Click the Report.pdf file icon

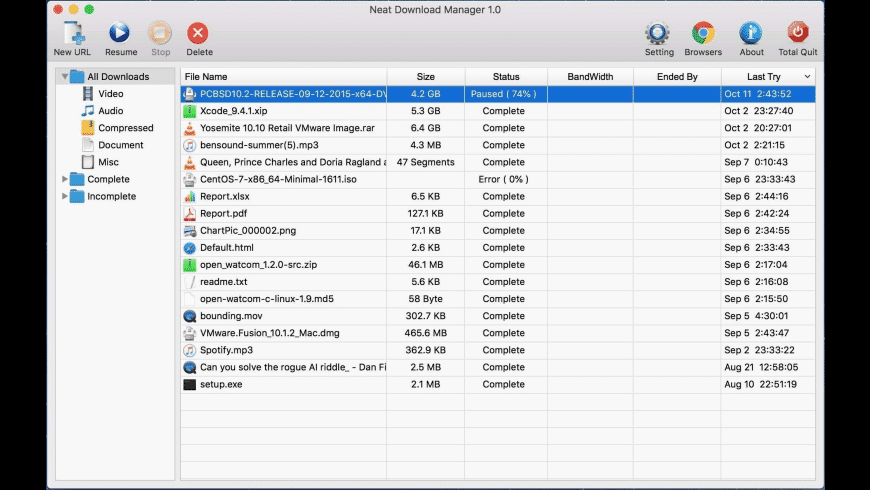pos(190,214)
